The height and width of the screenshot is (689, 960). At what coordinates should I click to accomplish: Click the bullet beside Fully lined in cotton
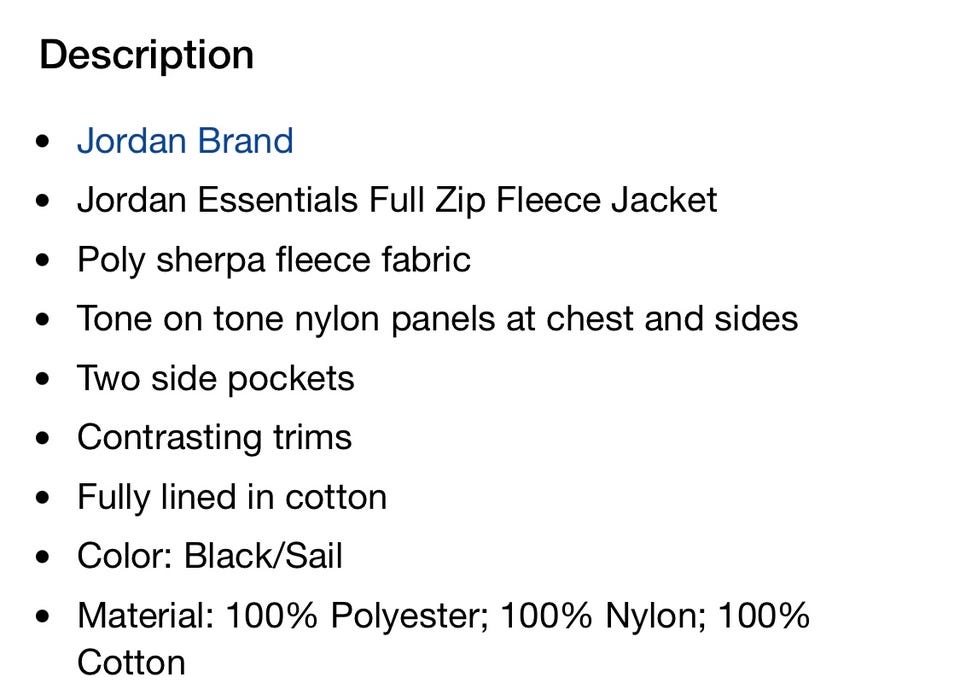click(x=42, y=497)
